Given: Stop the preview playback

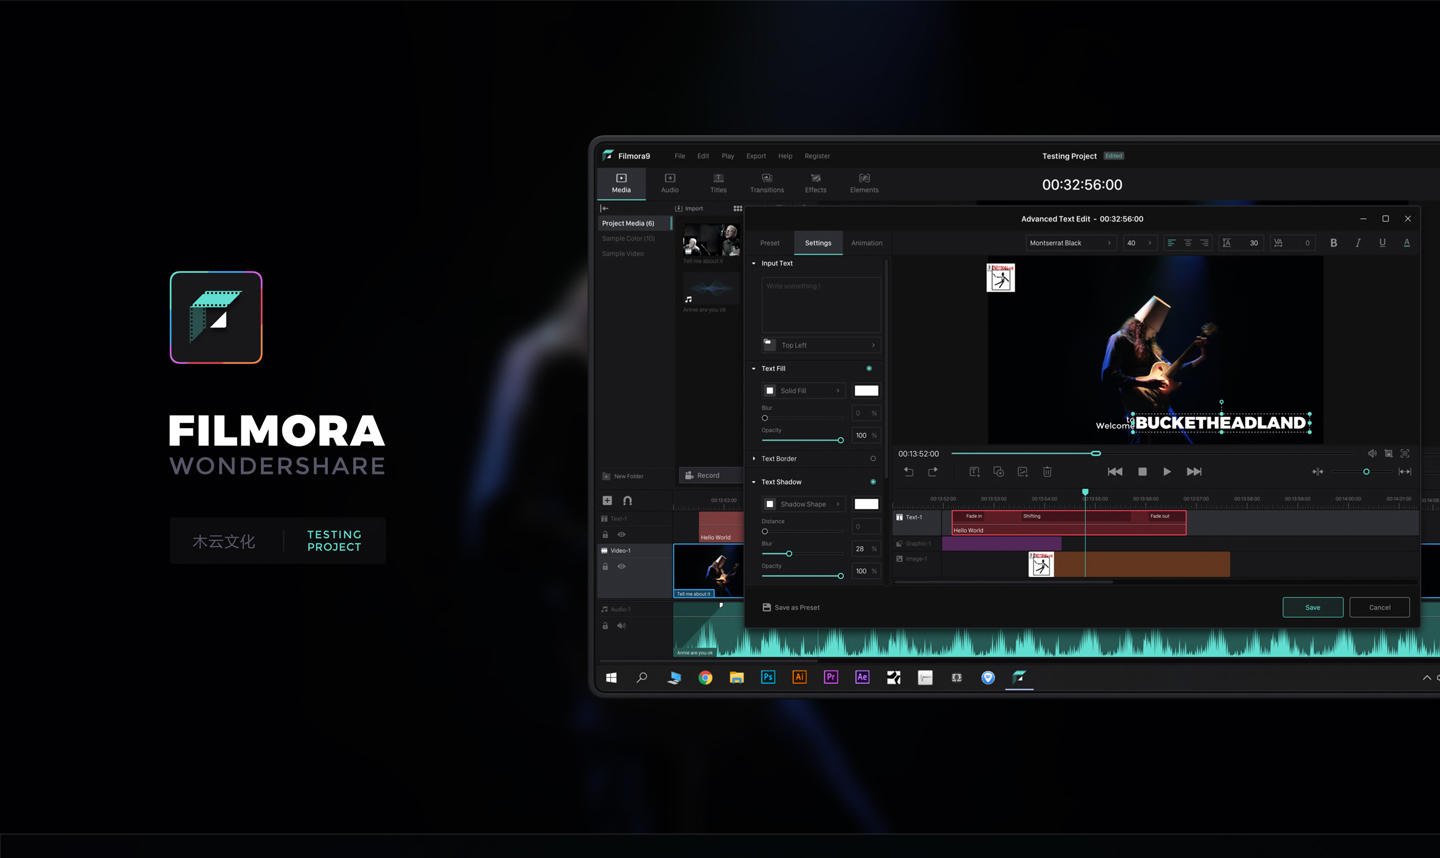Looking at the screenshot, I should click(x=1142, y=472).
